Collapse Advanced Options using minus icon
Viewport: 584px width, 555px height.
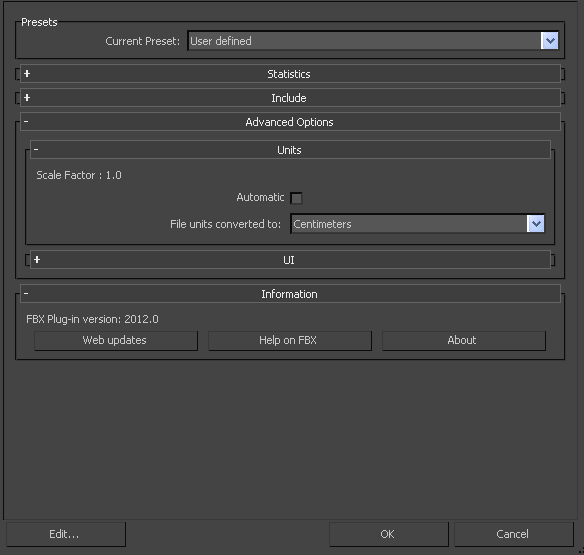click(x=26, y=121)
